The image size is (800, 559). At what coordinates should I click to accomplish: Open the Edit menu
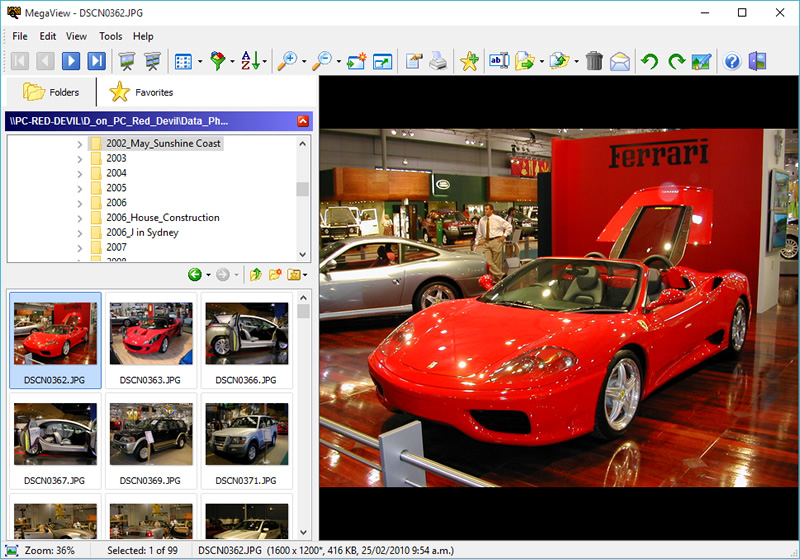[x=47, y=36]
